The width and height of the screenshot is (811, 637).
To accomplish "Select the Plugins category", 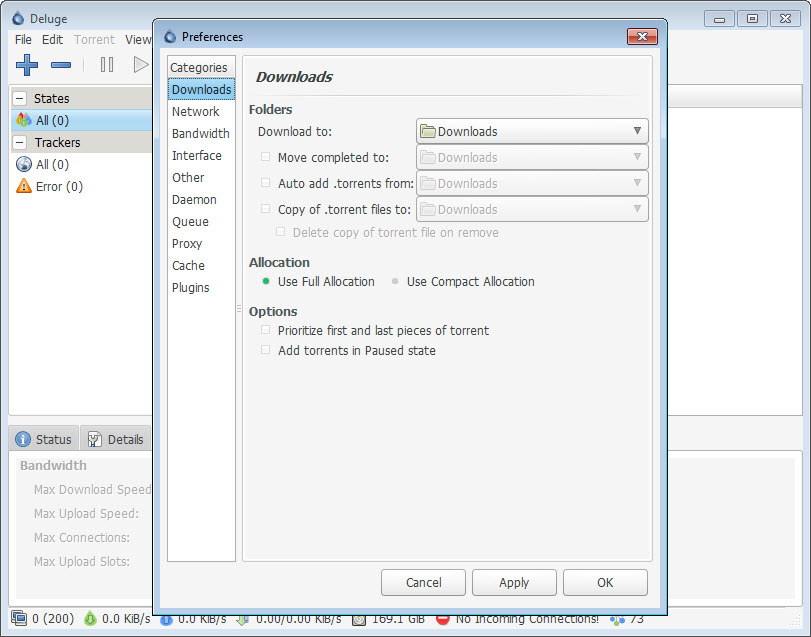I will (201, 287).
